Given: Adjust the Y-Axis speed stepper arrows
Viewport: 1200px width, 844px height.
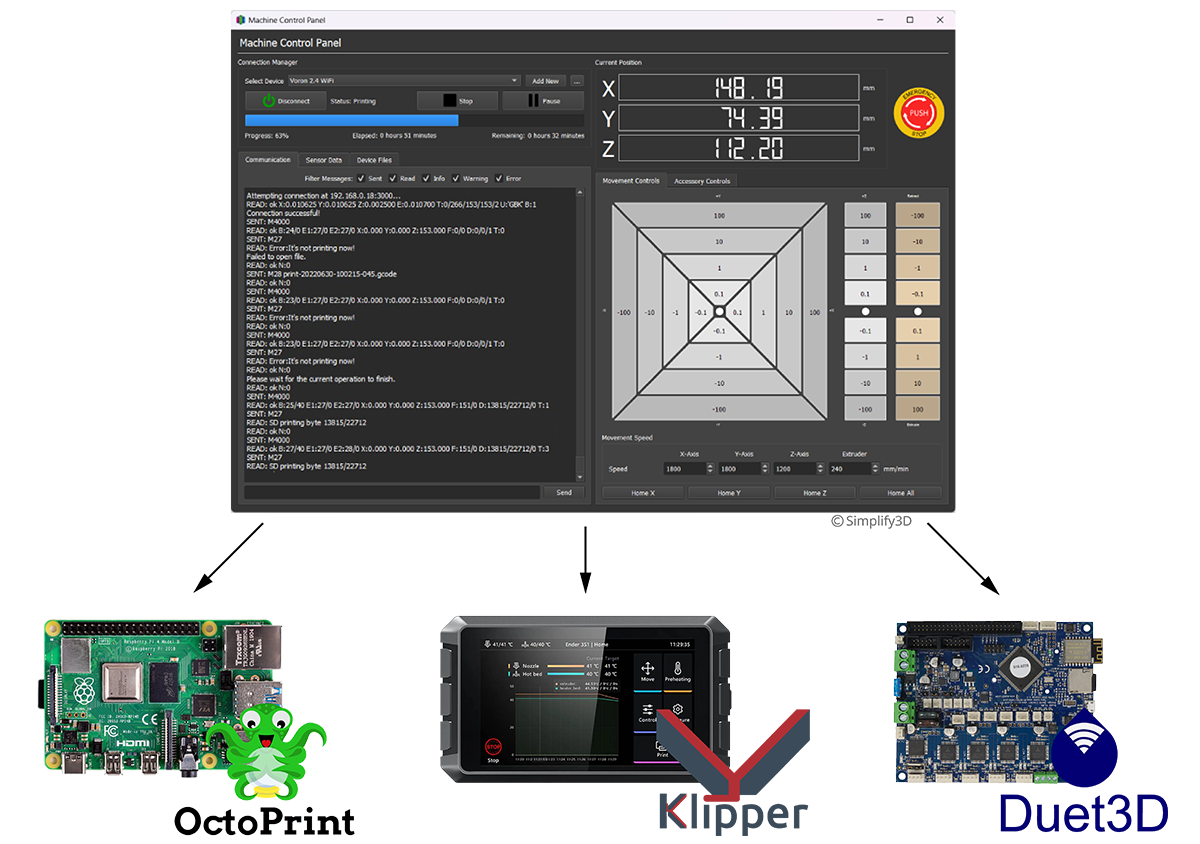Looking at the screenshot, I should pos(764,469).
